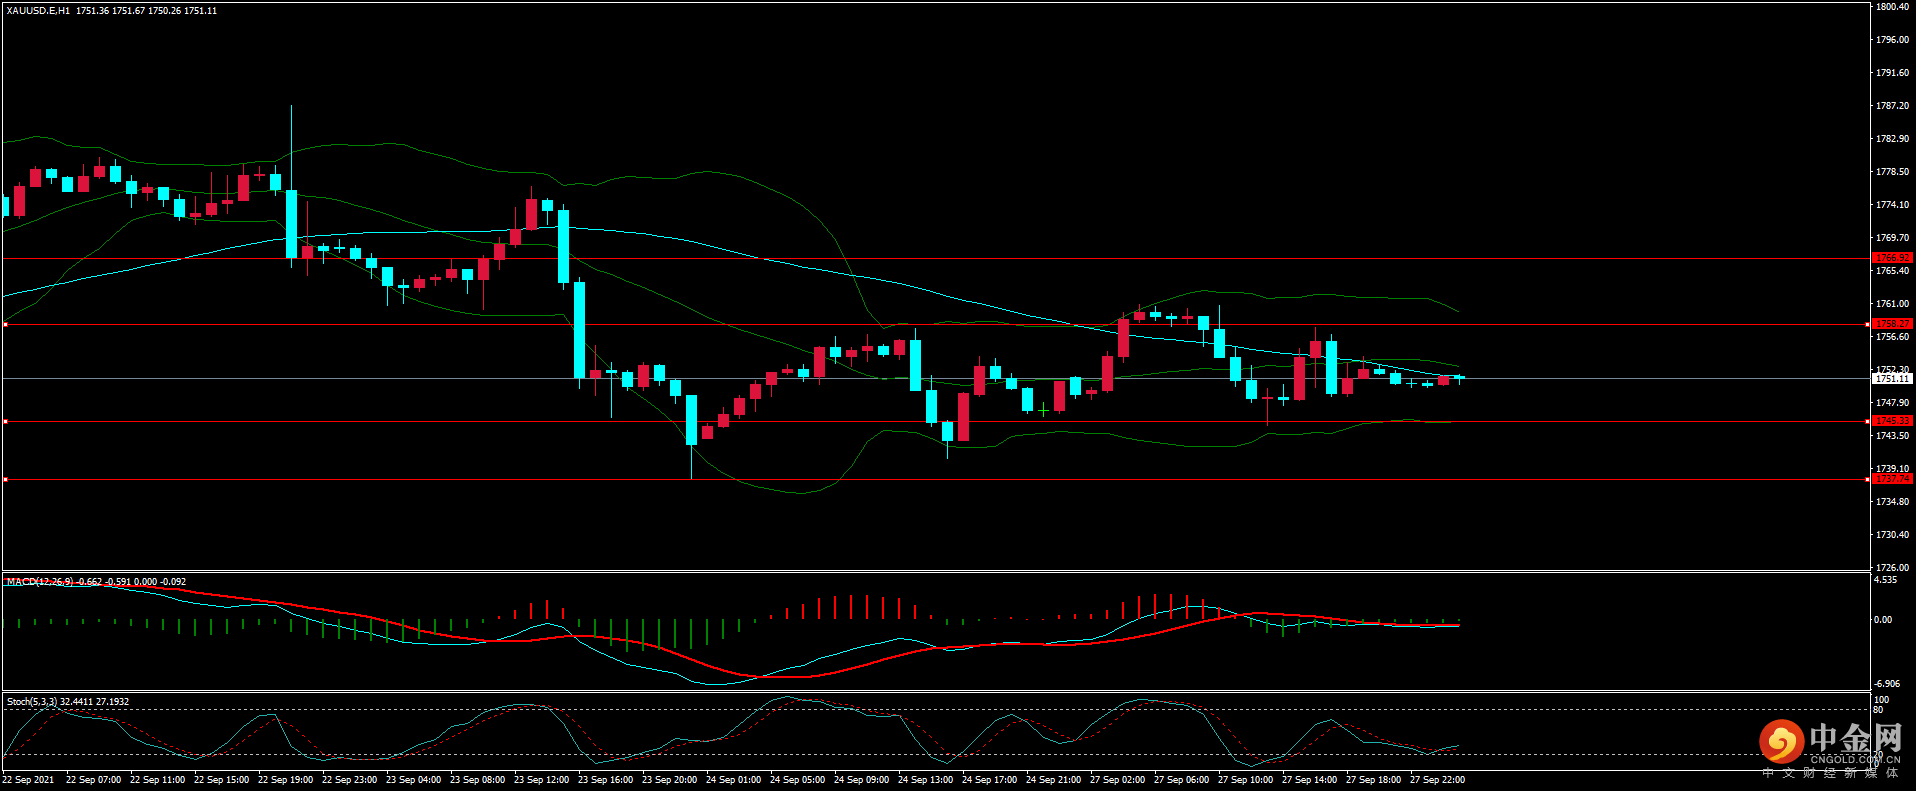This screenshot has width=1916, height=791.
Task: Click the MACD scale value -6.906
Action: pyautogui.click(x=1886, y=684)
